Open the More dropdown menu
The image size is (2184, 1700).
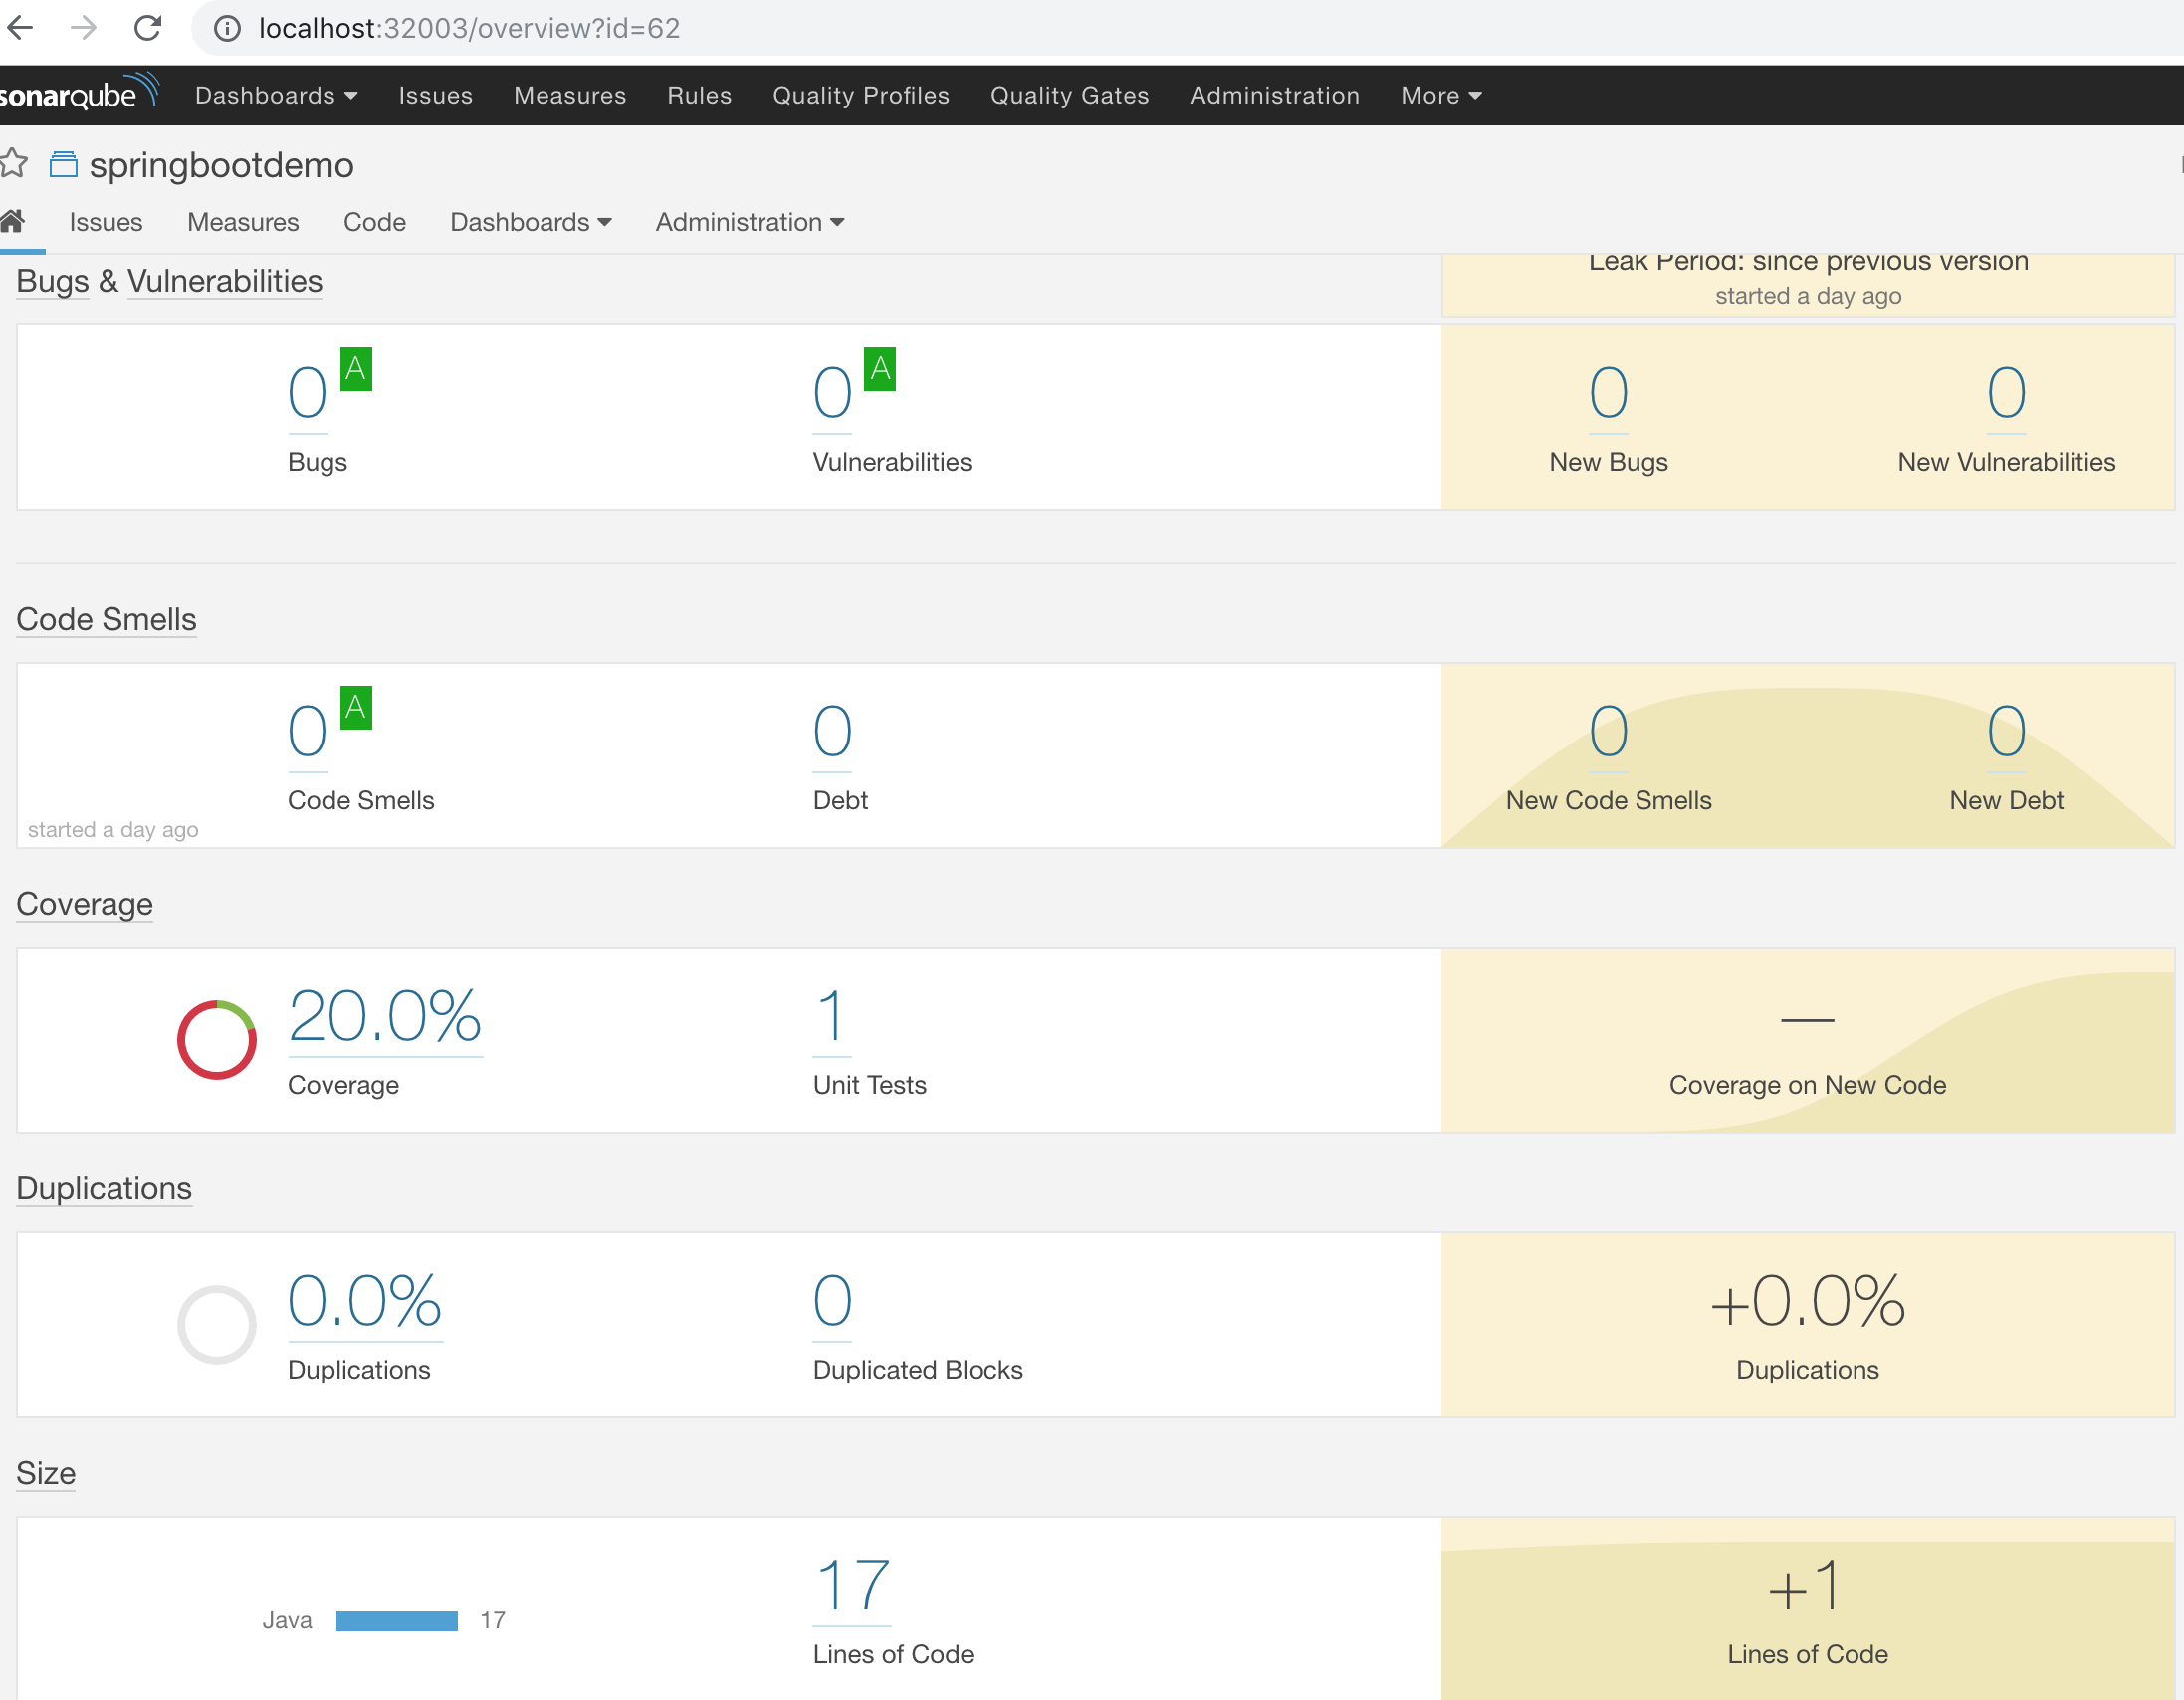tap(1440, 95)
